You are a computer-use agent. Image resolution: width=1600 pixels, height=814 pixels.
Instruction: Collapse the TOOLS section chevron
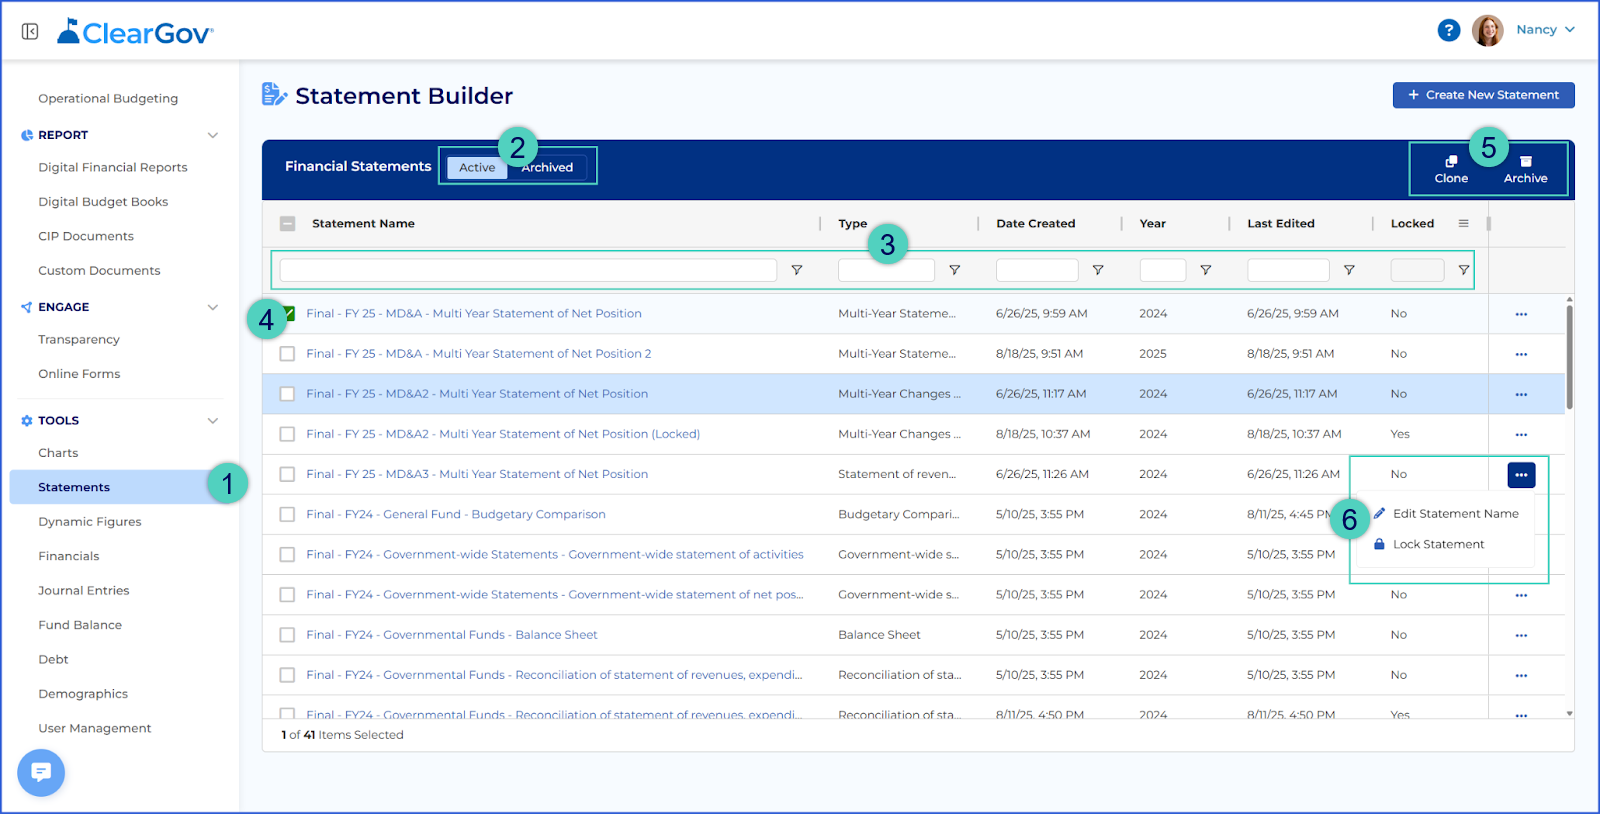point(212,421)
